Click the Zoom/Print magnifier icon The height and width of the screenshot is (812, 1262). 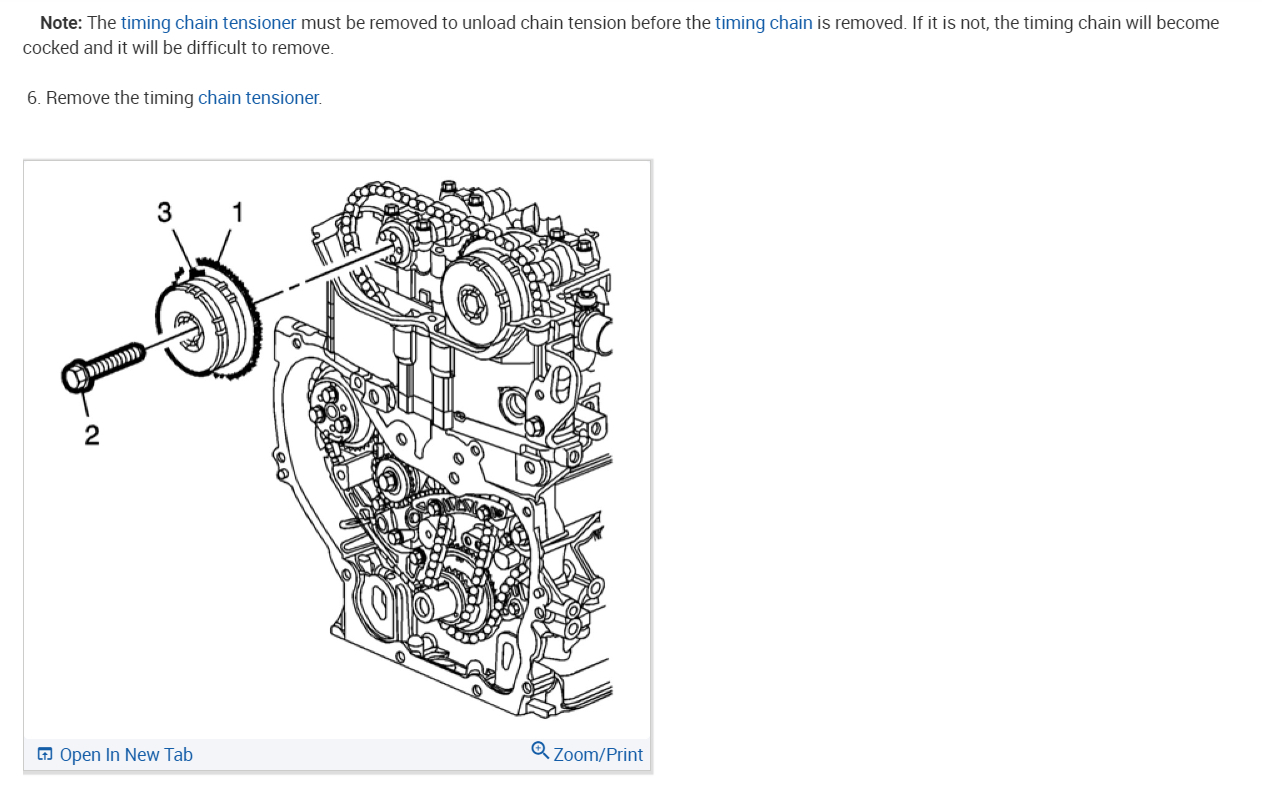[x=540, y=750]
